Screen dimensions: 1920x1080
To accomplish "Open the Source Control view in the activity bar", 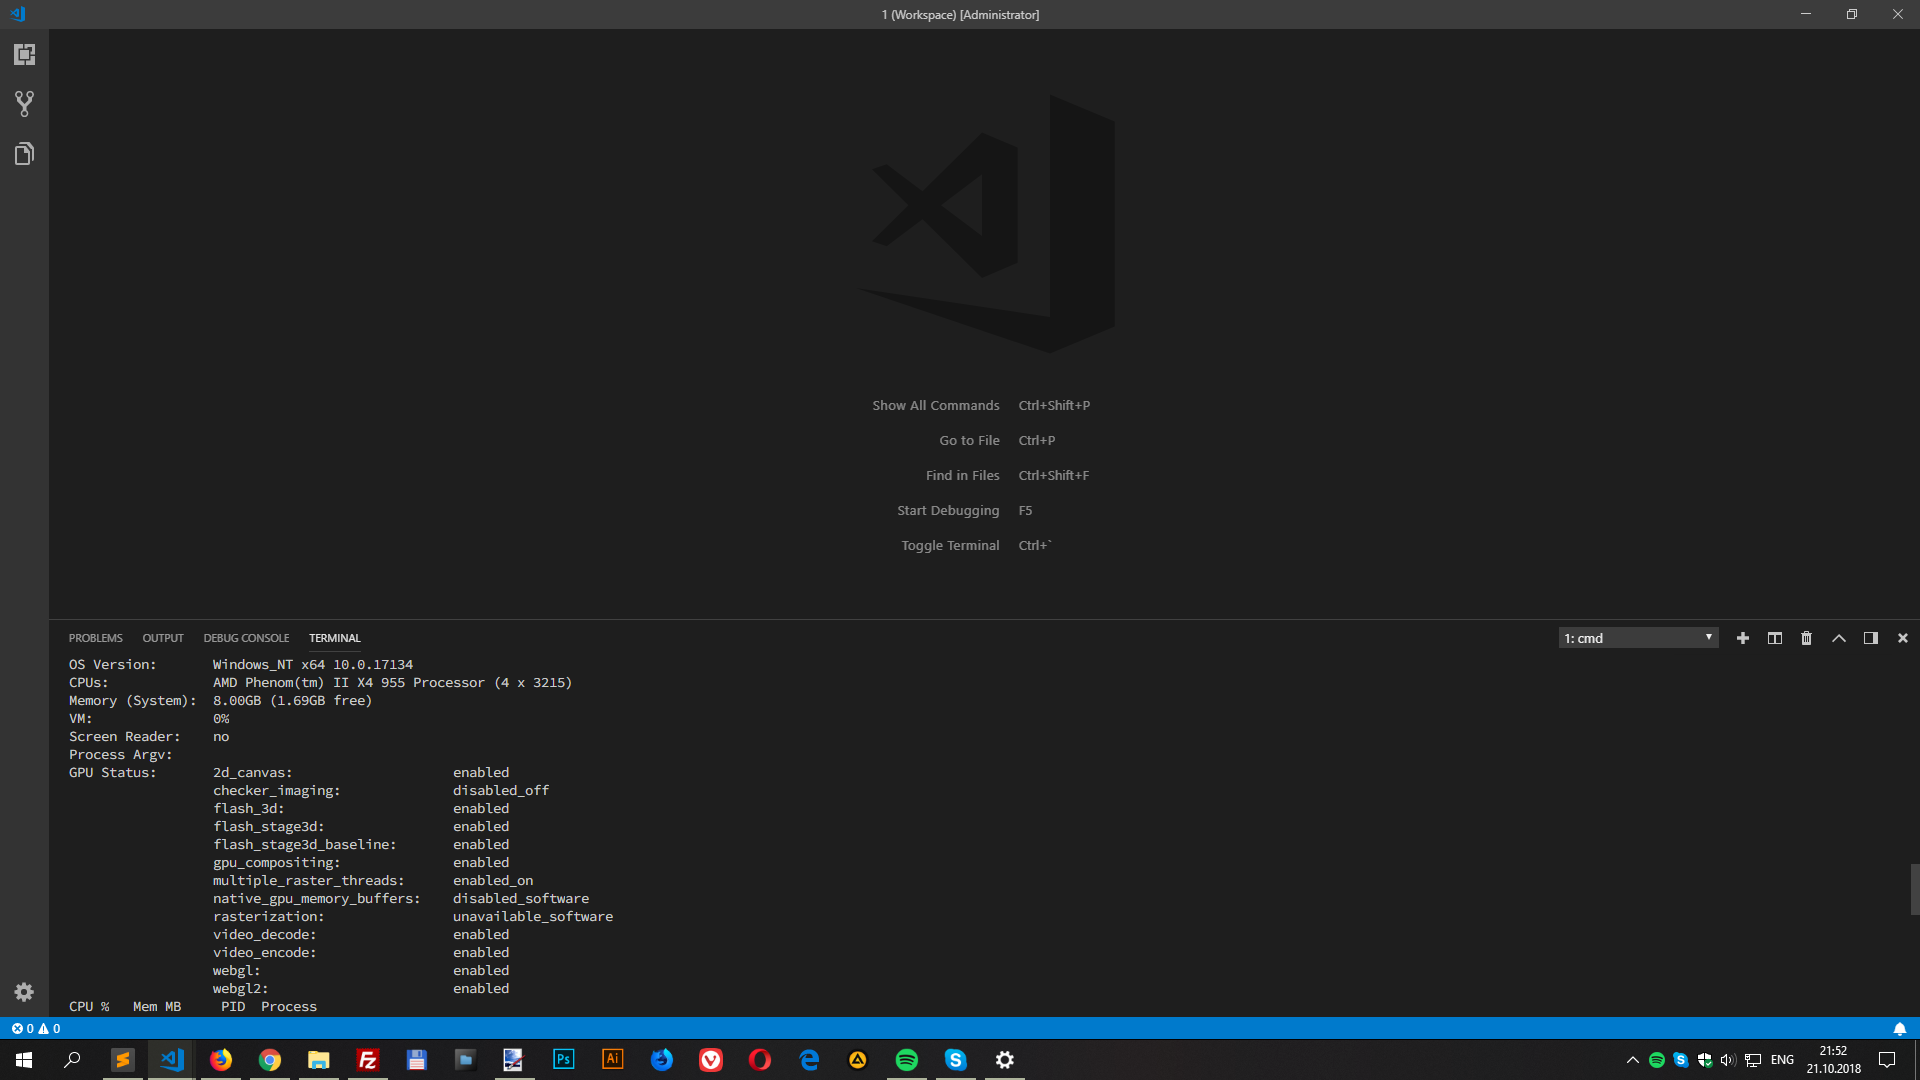I will point(24,103).
